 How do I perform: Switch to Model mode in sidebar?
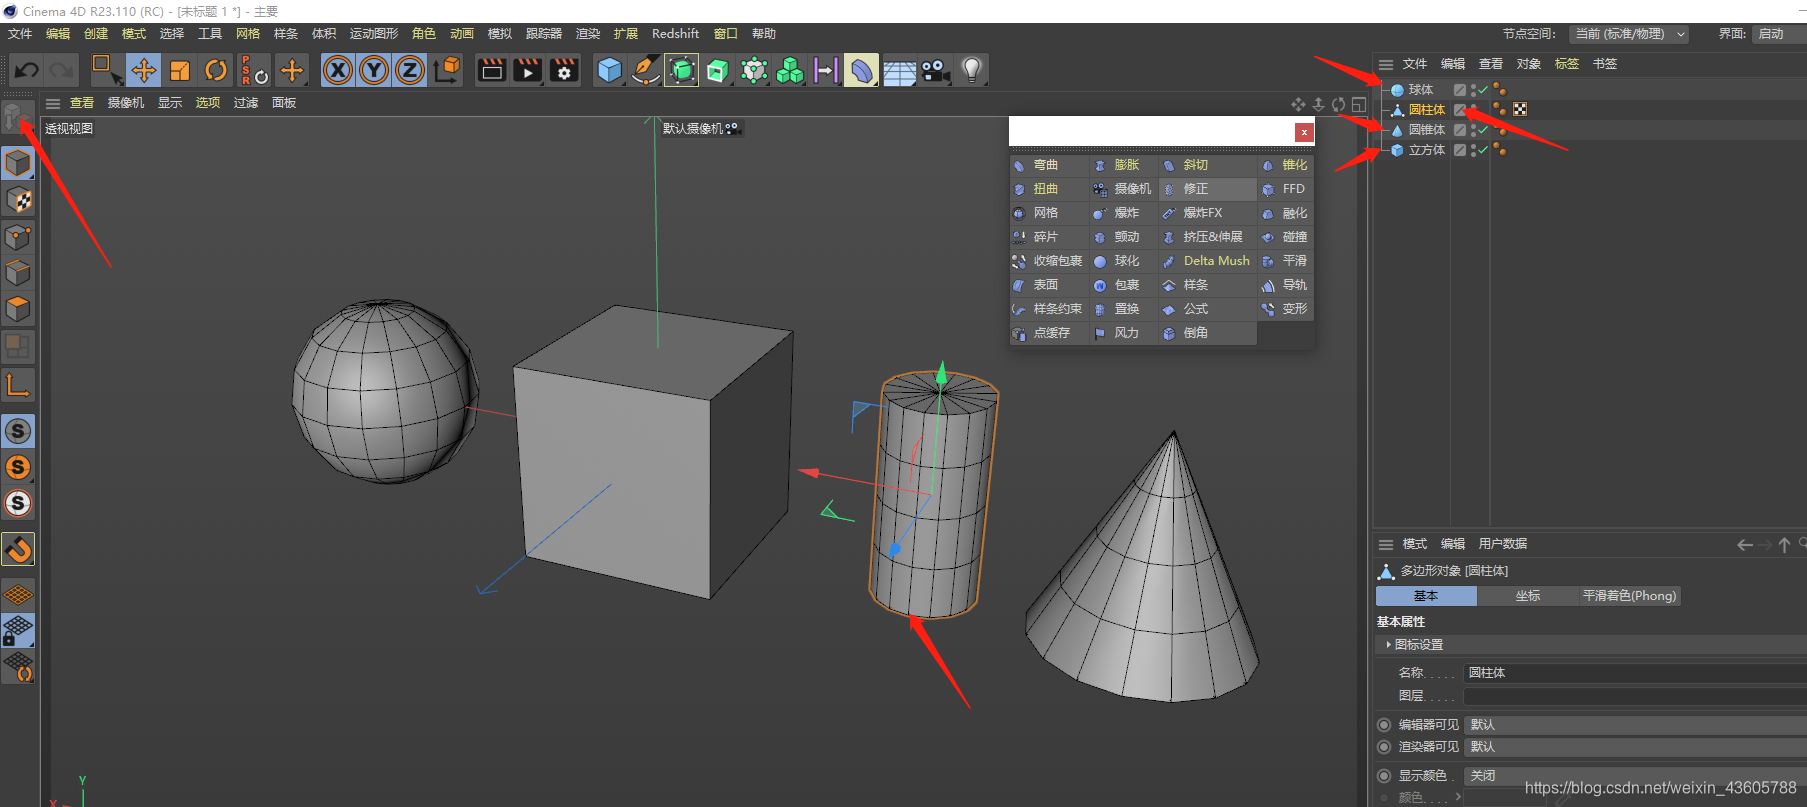(18, 163)
